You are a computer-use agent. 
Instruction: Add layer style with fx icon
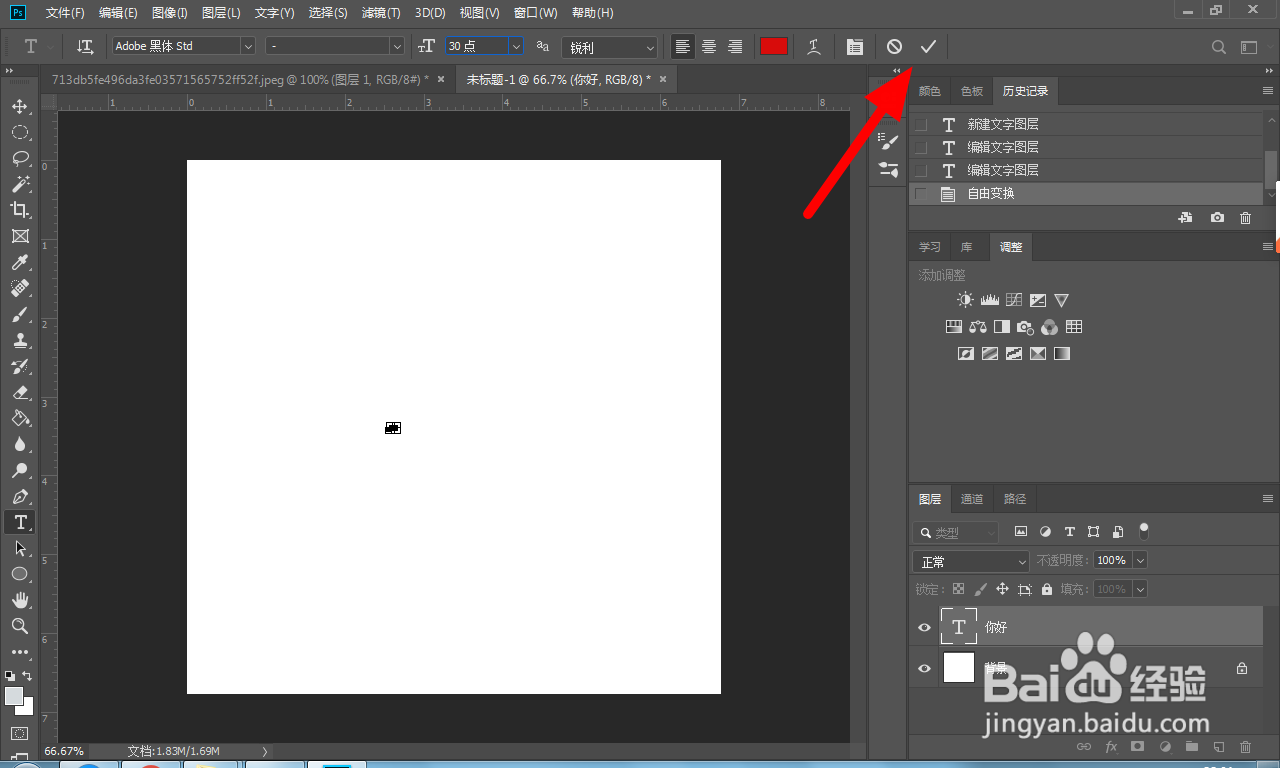1111,747
